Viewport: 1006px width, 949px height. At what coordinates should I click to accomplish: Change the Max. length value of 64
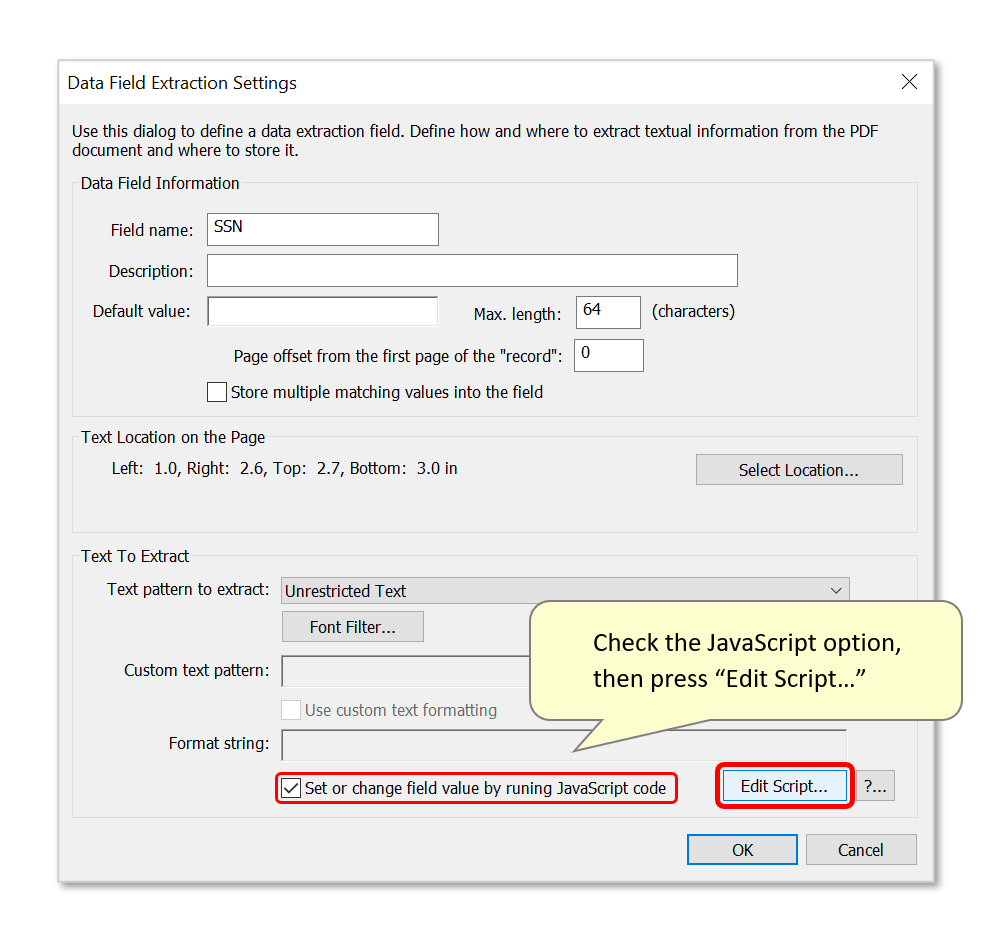tap(607, 311)
